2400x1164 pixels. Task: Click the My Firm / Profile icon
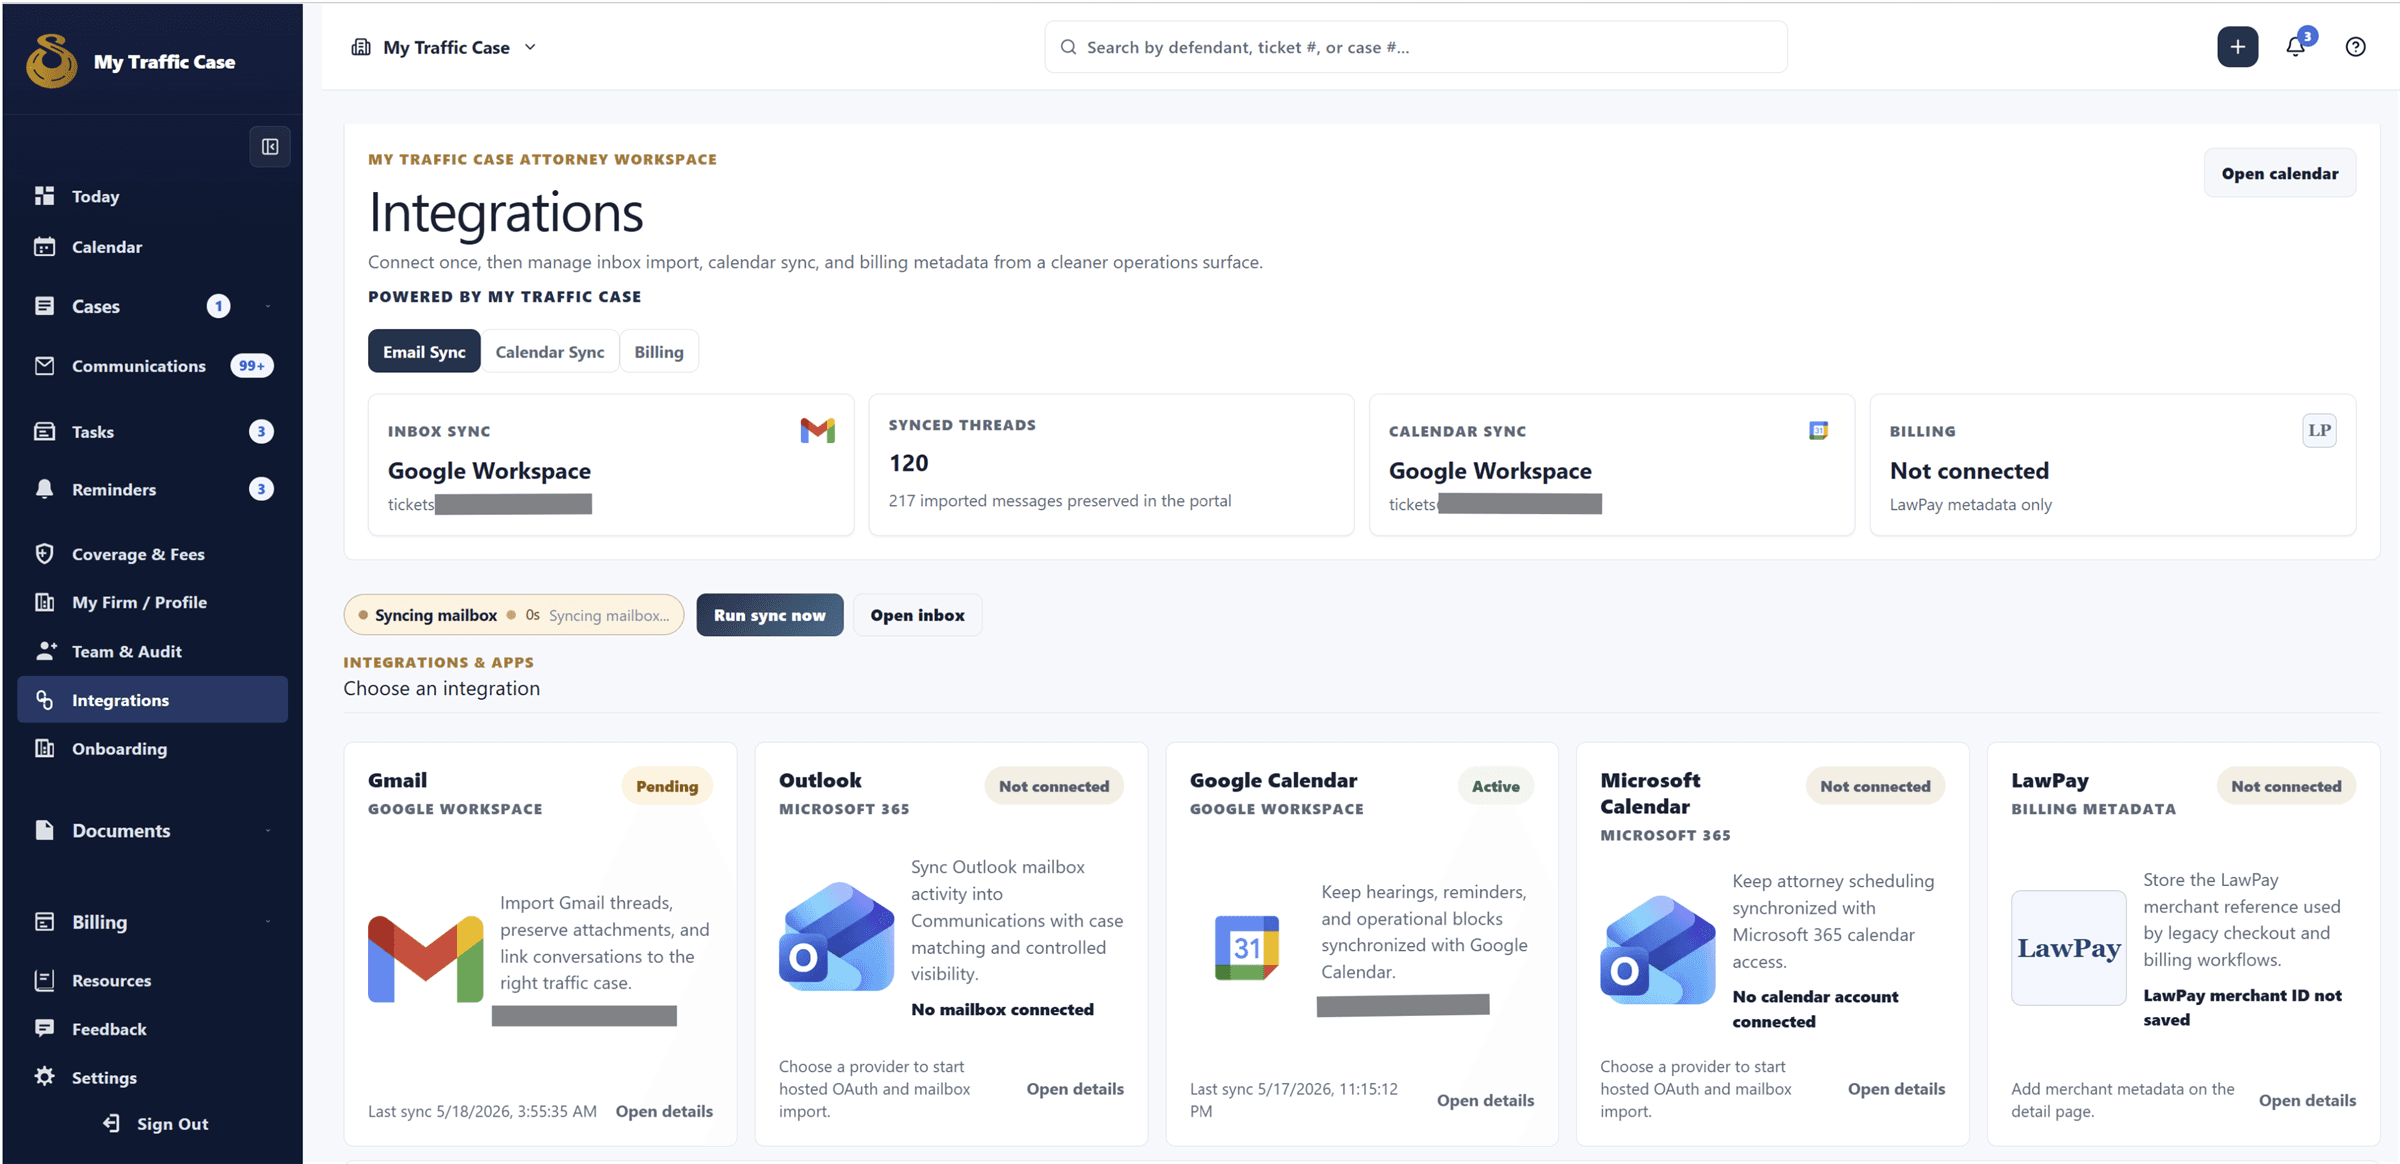(44, 602)
